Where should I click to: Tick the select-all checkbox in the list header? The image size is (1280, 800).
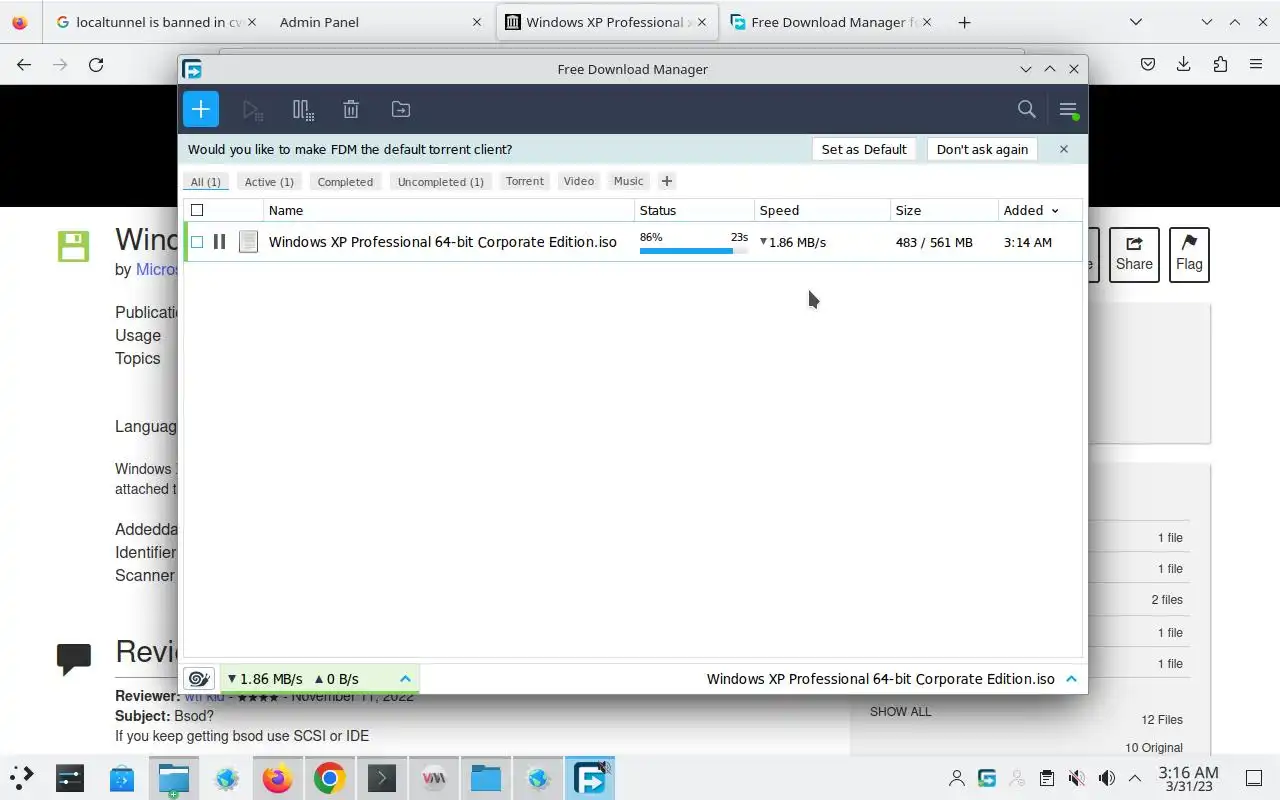(197, 210)
